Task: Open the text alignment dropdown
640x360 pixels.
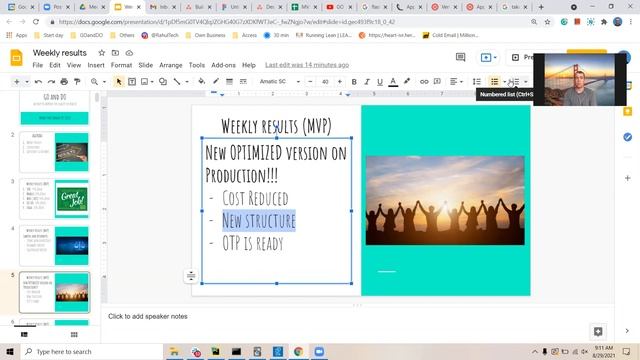Action: [456, 82]
